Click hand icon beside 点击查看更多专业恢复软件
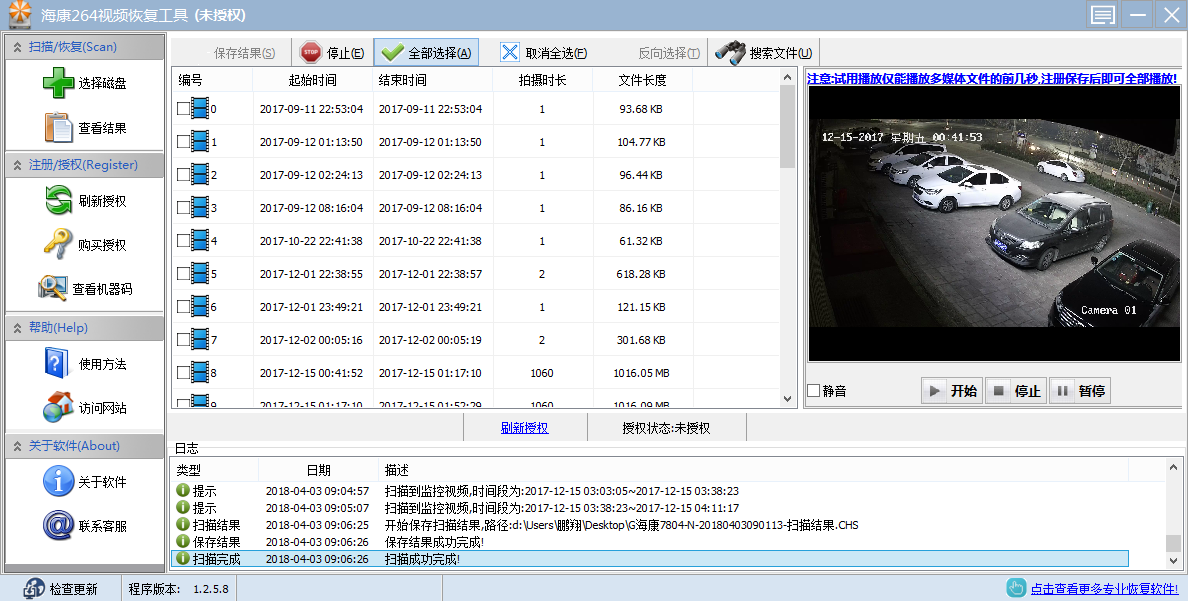Image resolution: width=1188 pixels, height=601 pixels. (x=1016, y=587)
